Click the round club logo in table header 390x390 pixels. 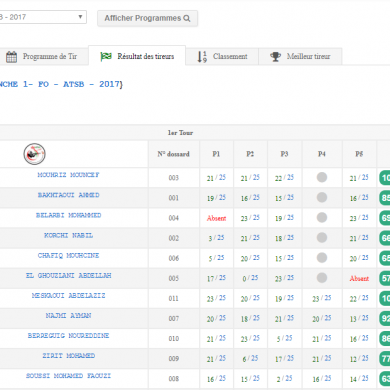coord(34,154)
